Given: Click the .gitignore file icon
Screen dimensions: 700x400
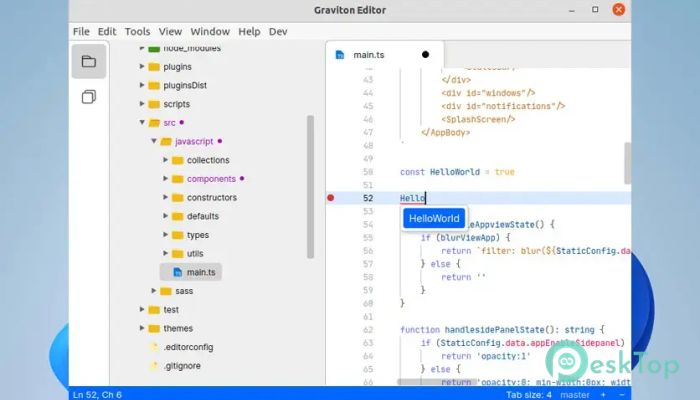Looking at the screenshot, I should pyautogui.click(x=154, y=366).
